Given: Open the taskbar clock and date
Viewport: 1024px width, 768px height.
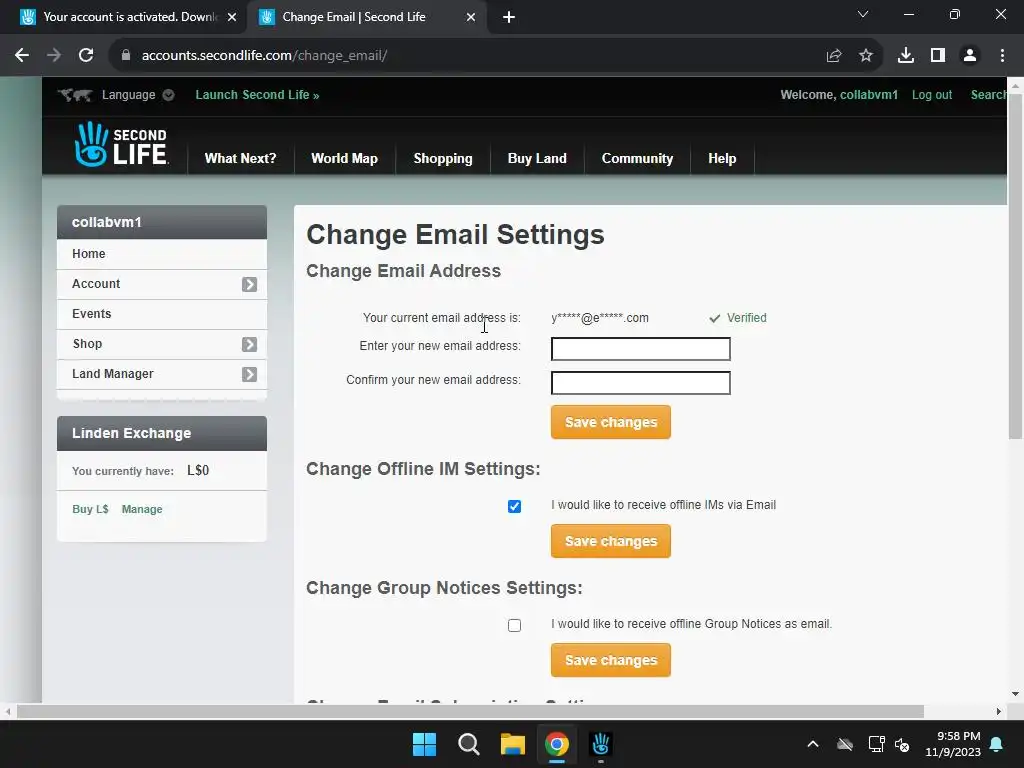Looking at the screenshot, I should (953, 744).
